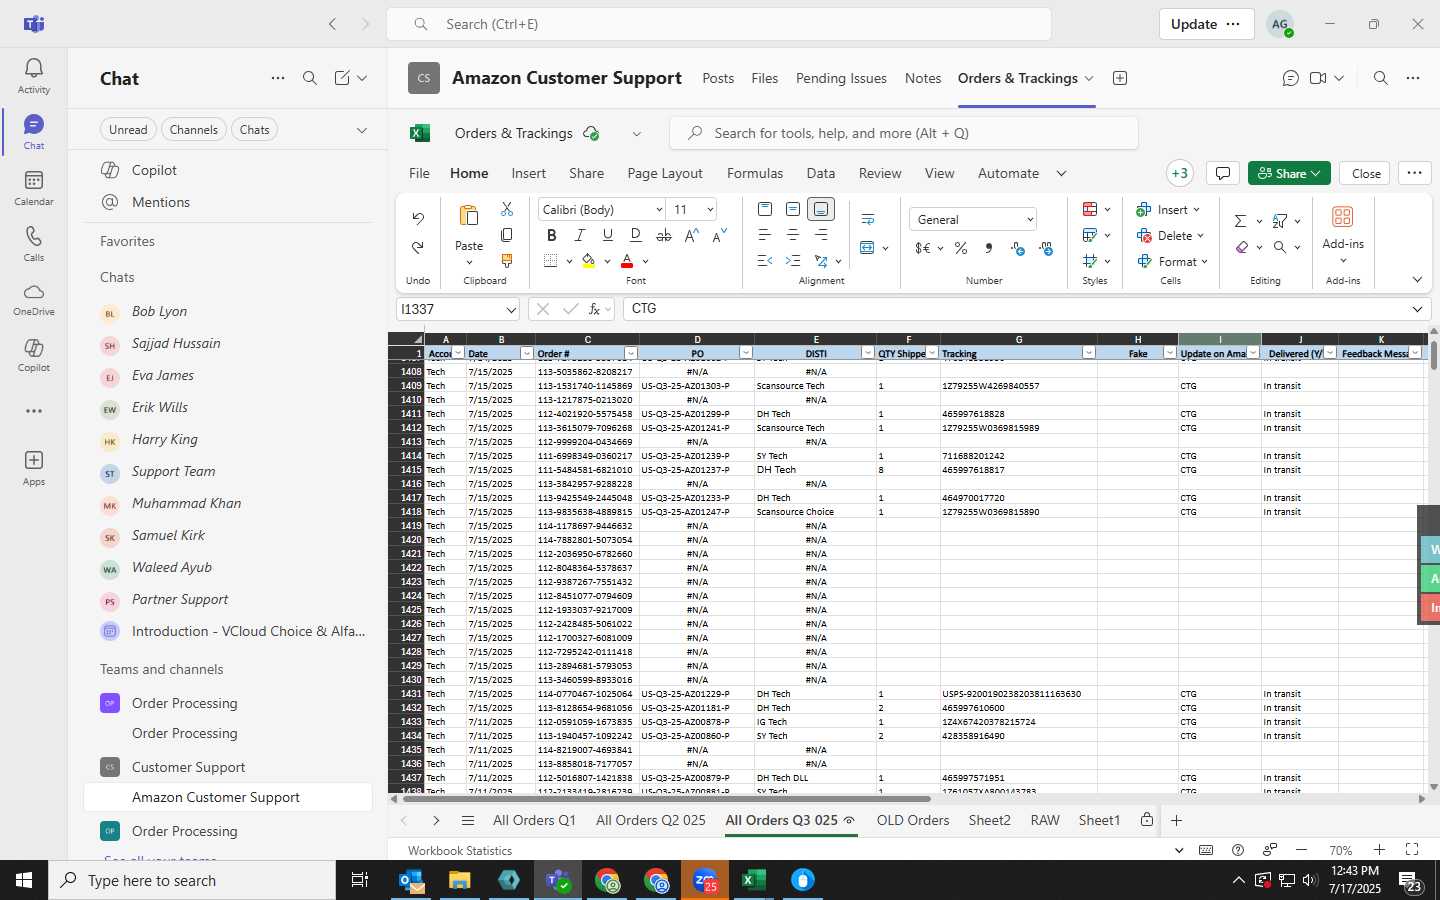
Task: Click the Double Underline icon
Action: coord(636,235)
